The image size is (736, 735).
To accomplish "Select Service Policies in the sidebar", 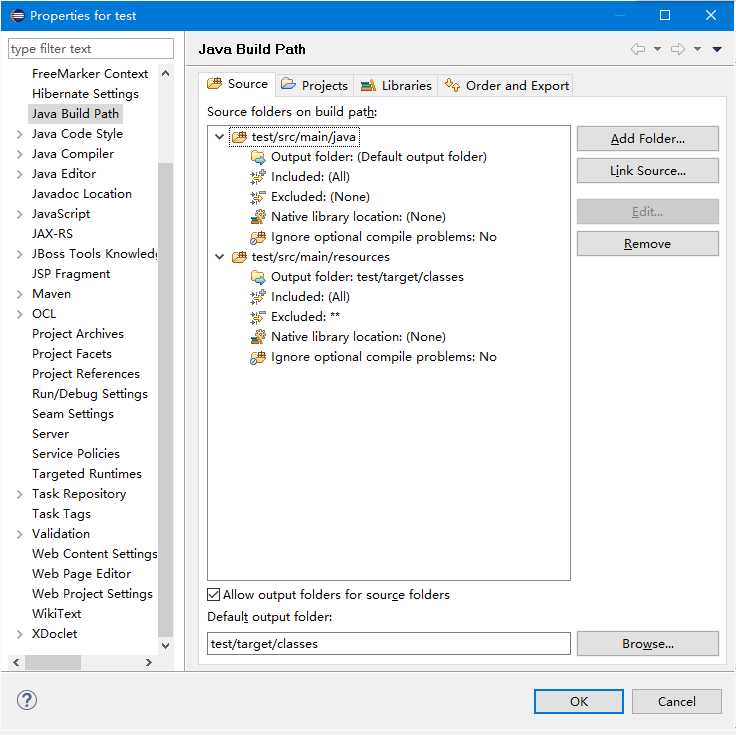I will tap(76, 454).
